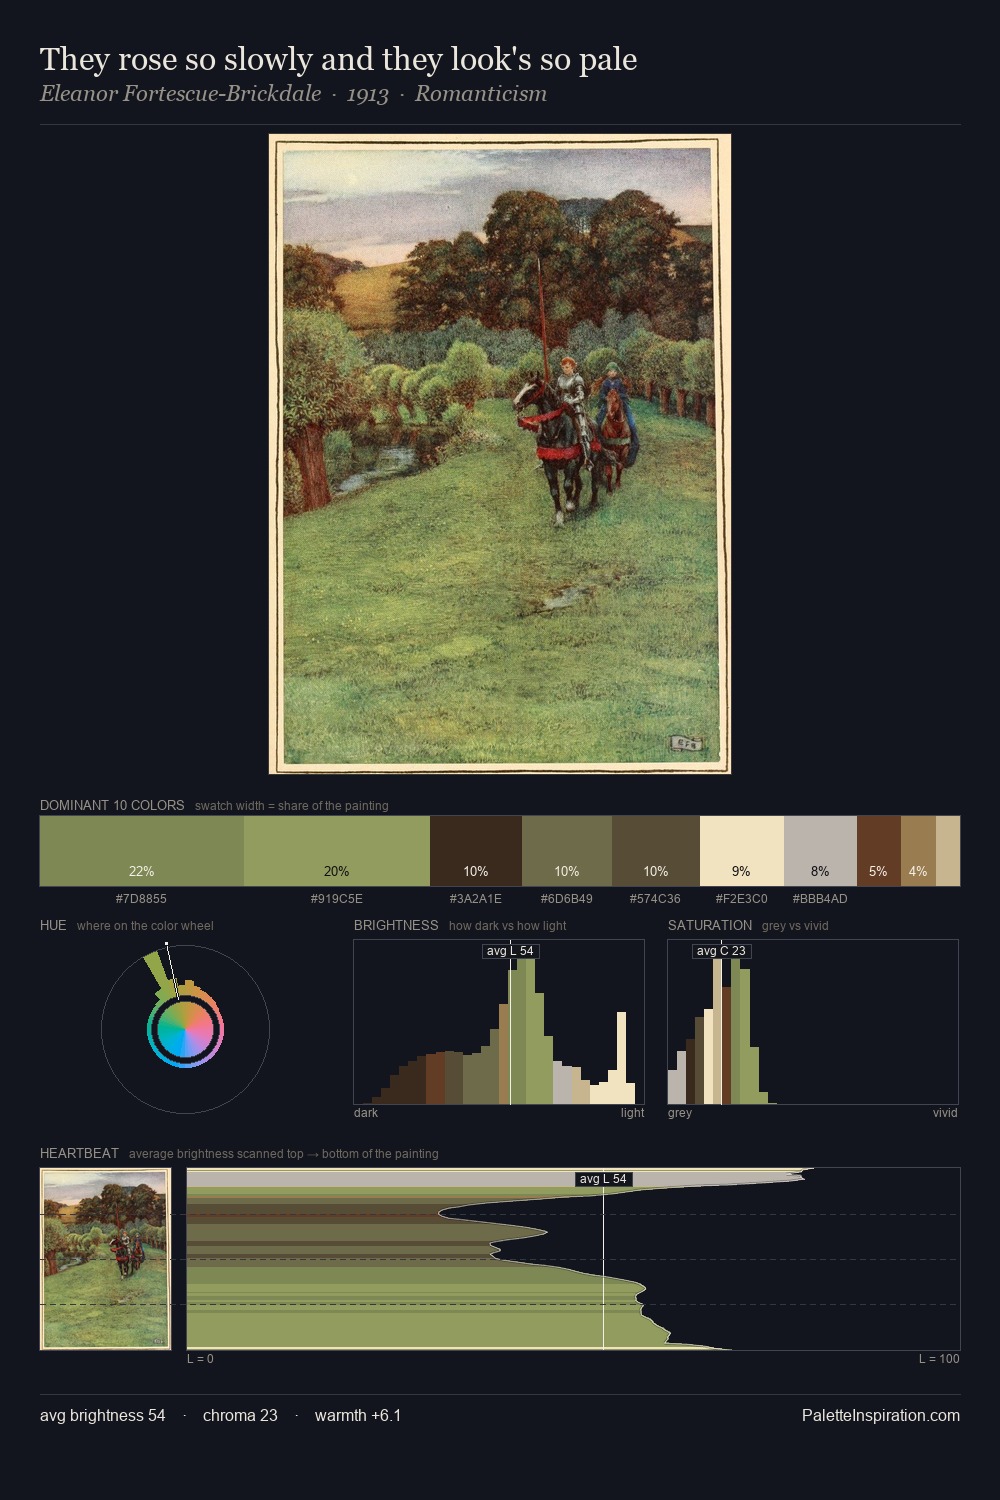Click the hex code #919C5E
Screen dimensions: 1000x1500
[337, 899]
